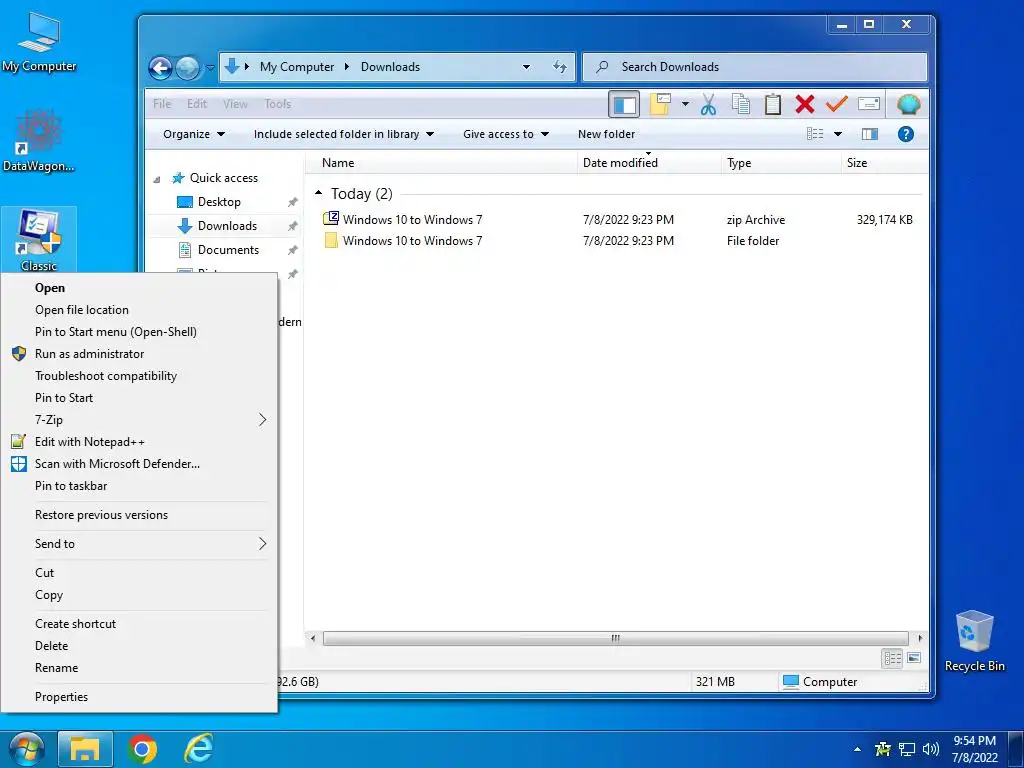Toggle the preview pane button

click(x=870, y=134)
